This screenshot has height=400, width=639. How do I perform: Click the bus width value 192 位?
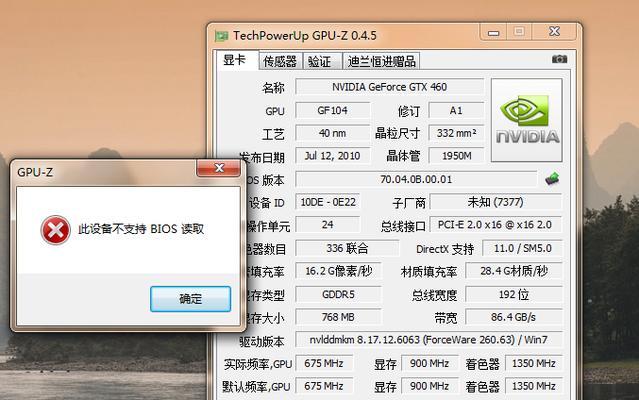pos(513,294)
